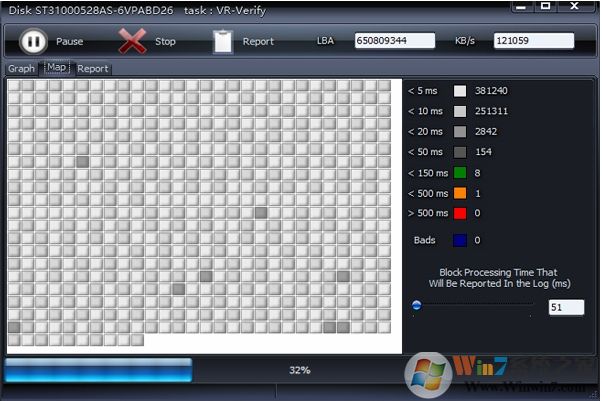Screen dimensions: 602x401
Task: Click the window title 'Disk ST31000528AS-6VPABD26'
Action: click(x=91, y=10)
